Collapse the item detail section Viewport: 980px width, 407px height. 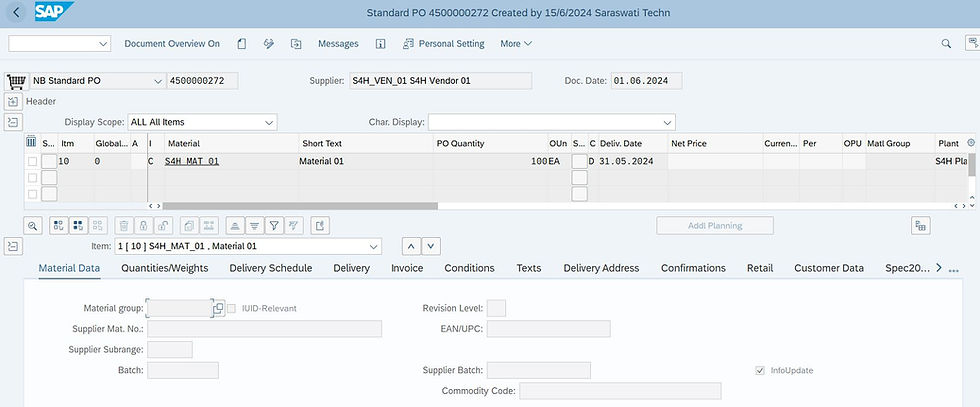[x=14, y=246]
